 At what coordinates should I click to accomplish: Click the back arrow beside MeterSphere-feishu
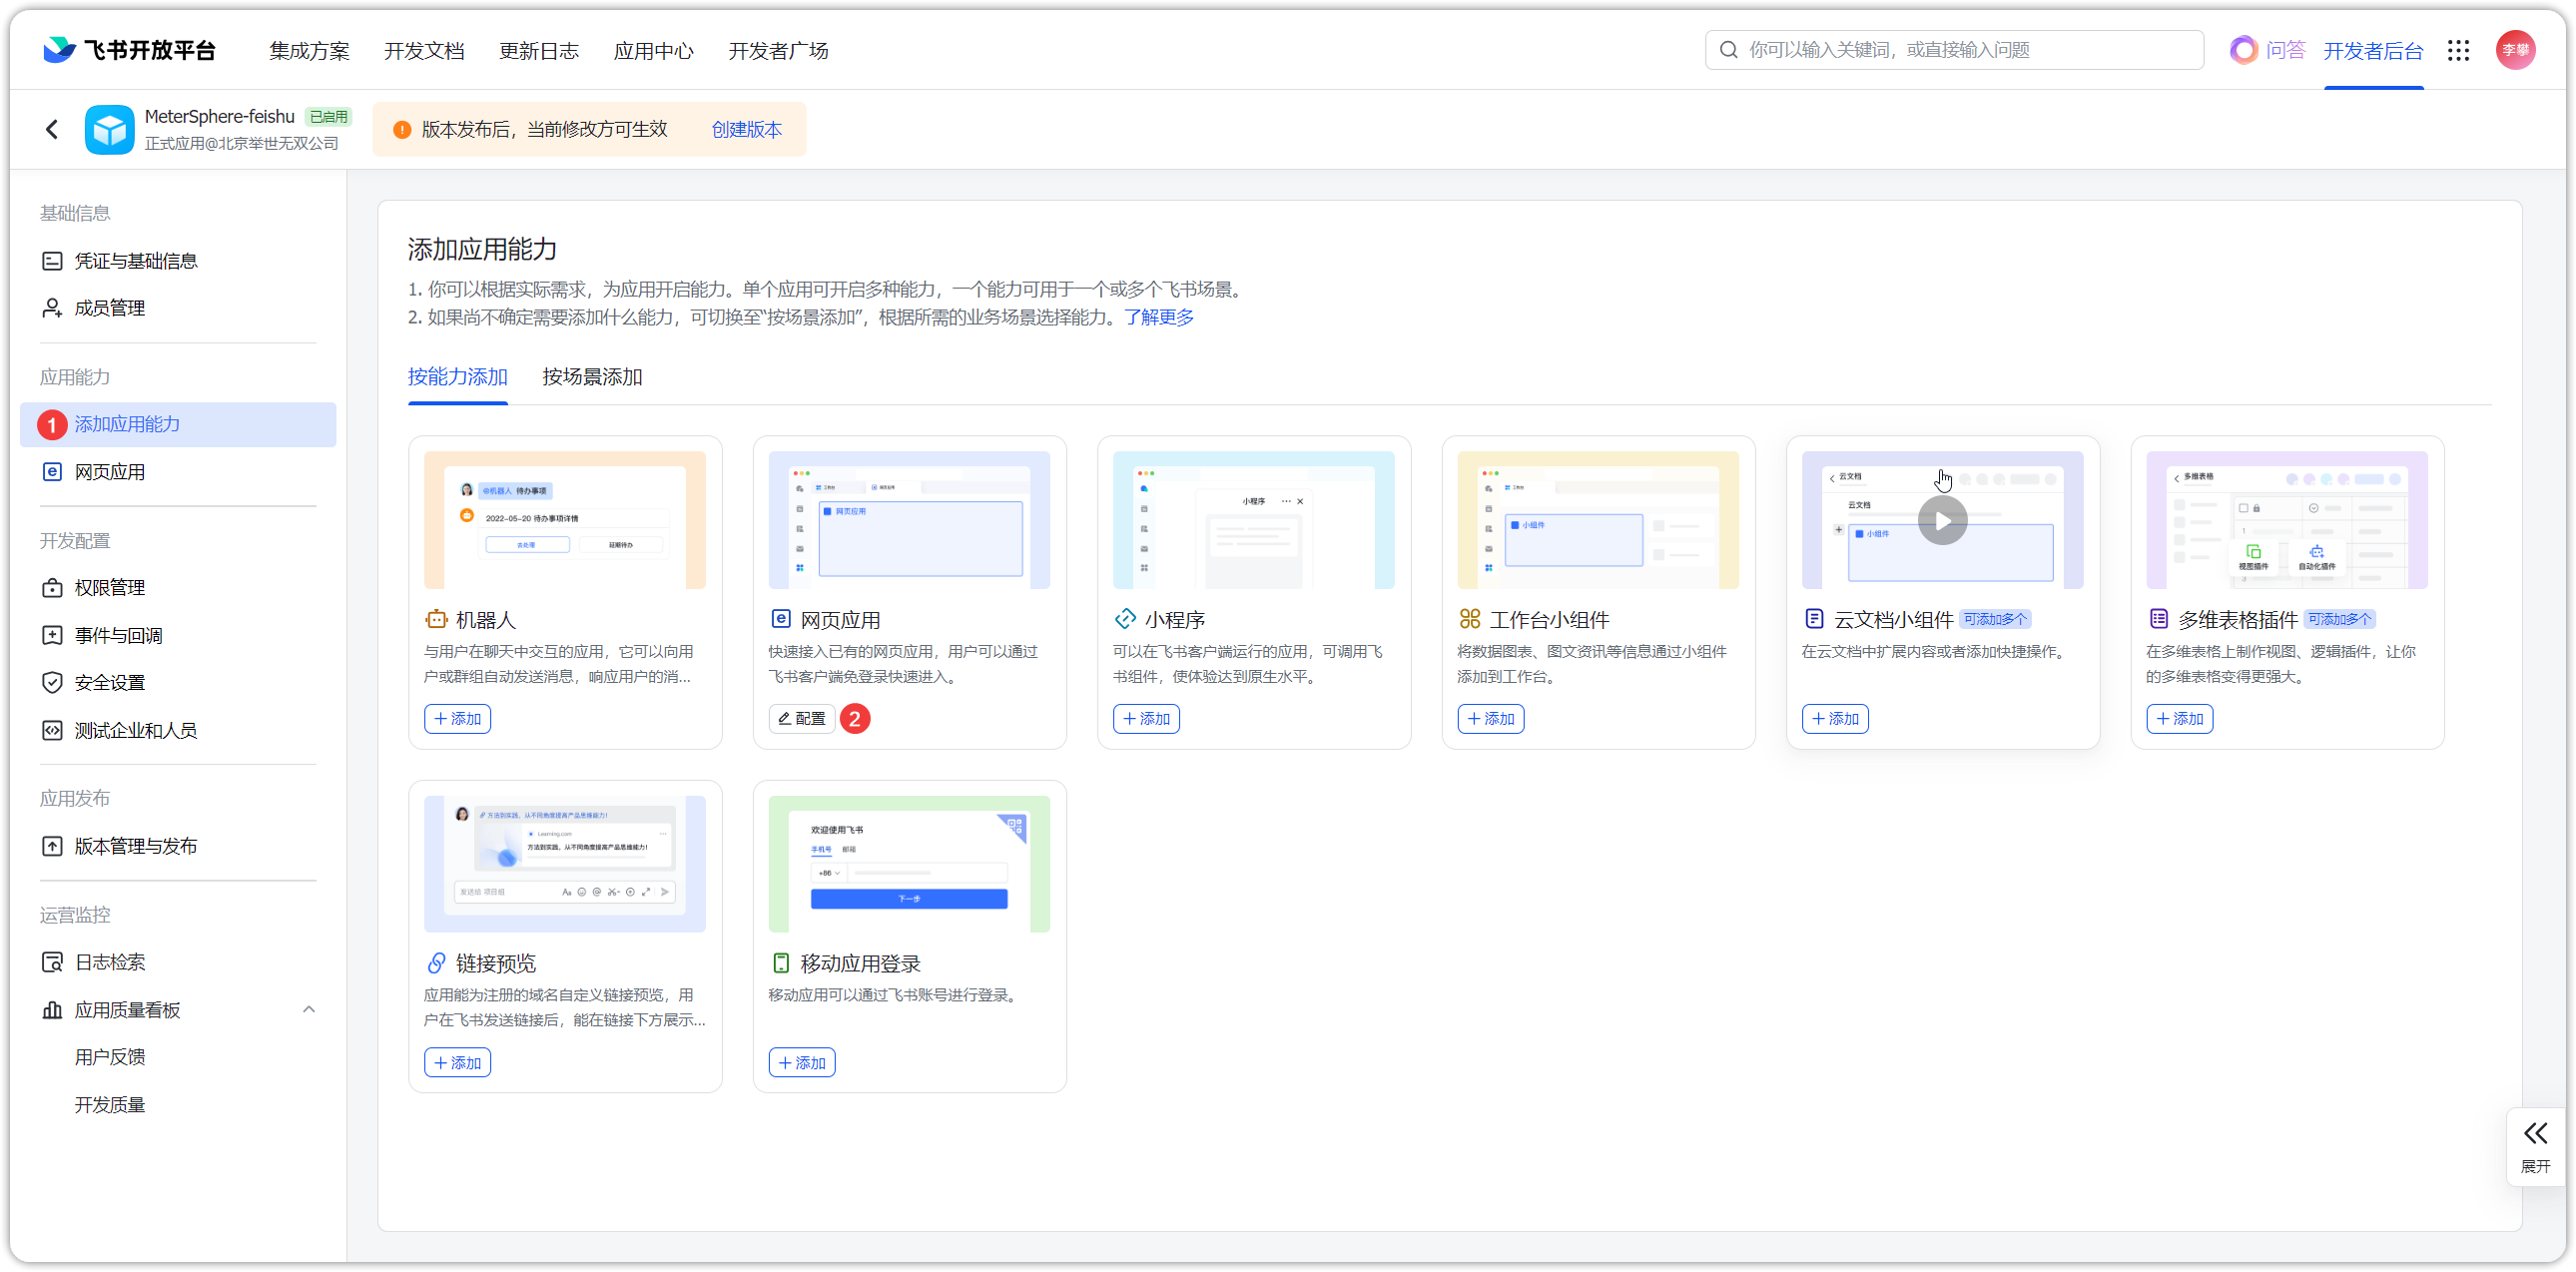click(x=52, y=129)
